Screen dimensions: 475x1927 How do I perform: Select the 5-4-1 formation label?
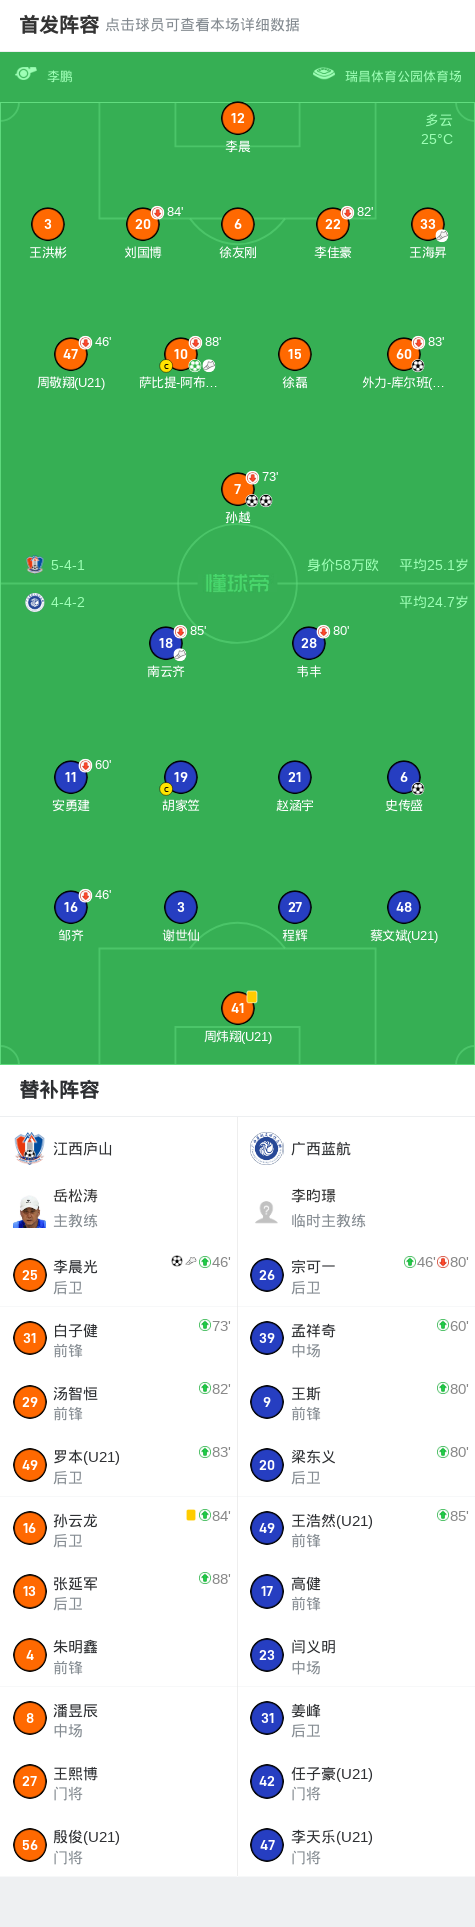point(68,565)
